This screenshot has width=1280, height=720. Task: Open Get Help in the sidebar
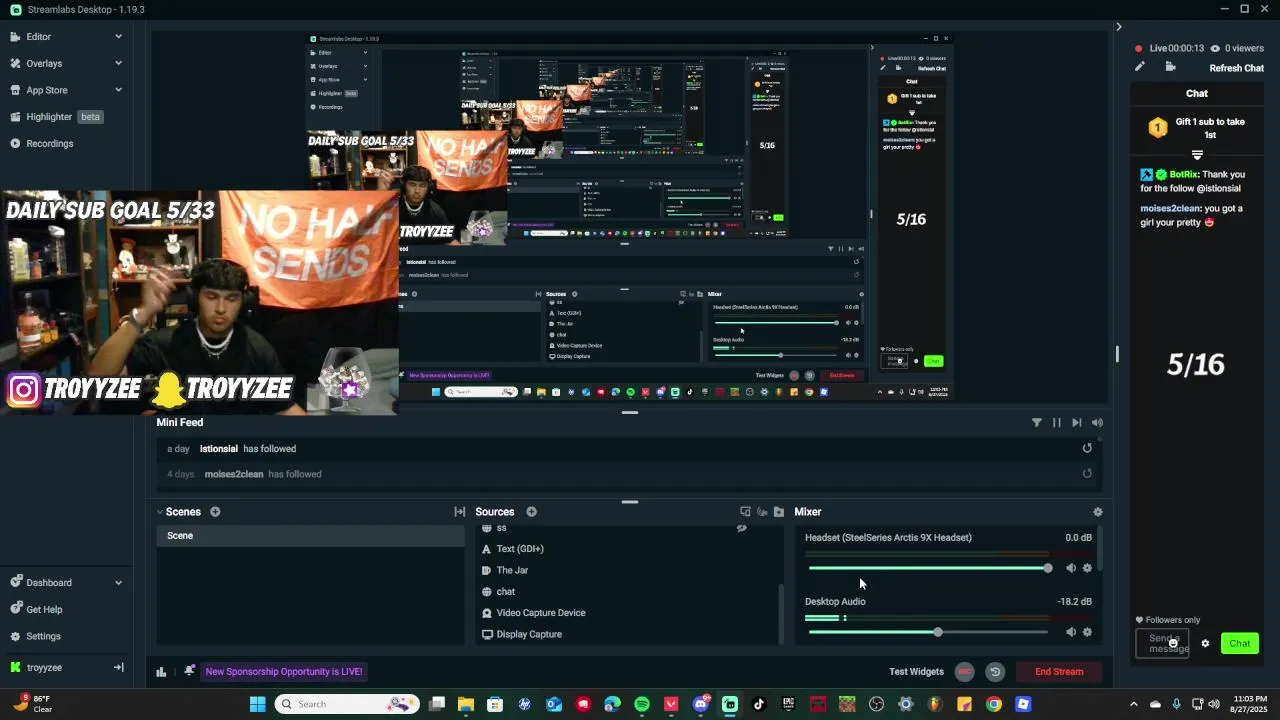click(44, 609)
